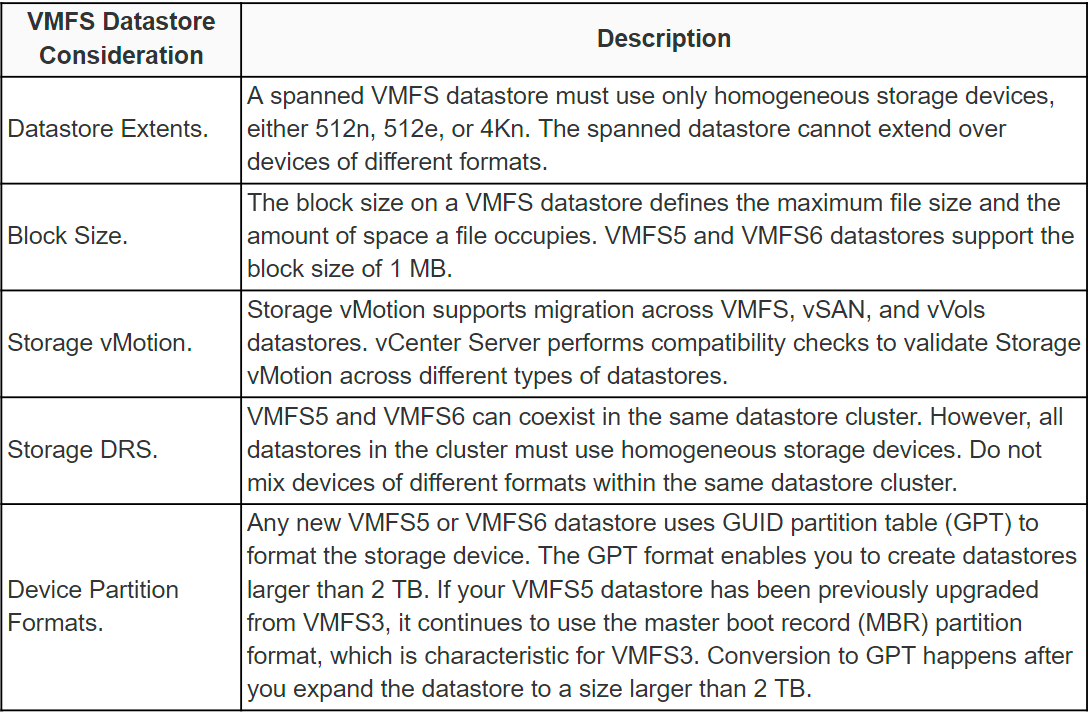Click the "Storage DRS." row label
1089x712 pixels.
coord(83,449)
